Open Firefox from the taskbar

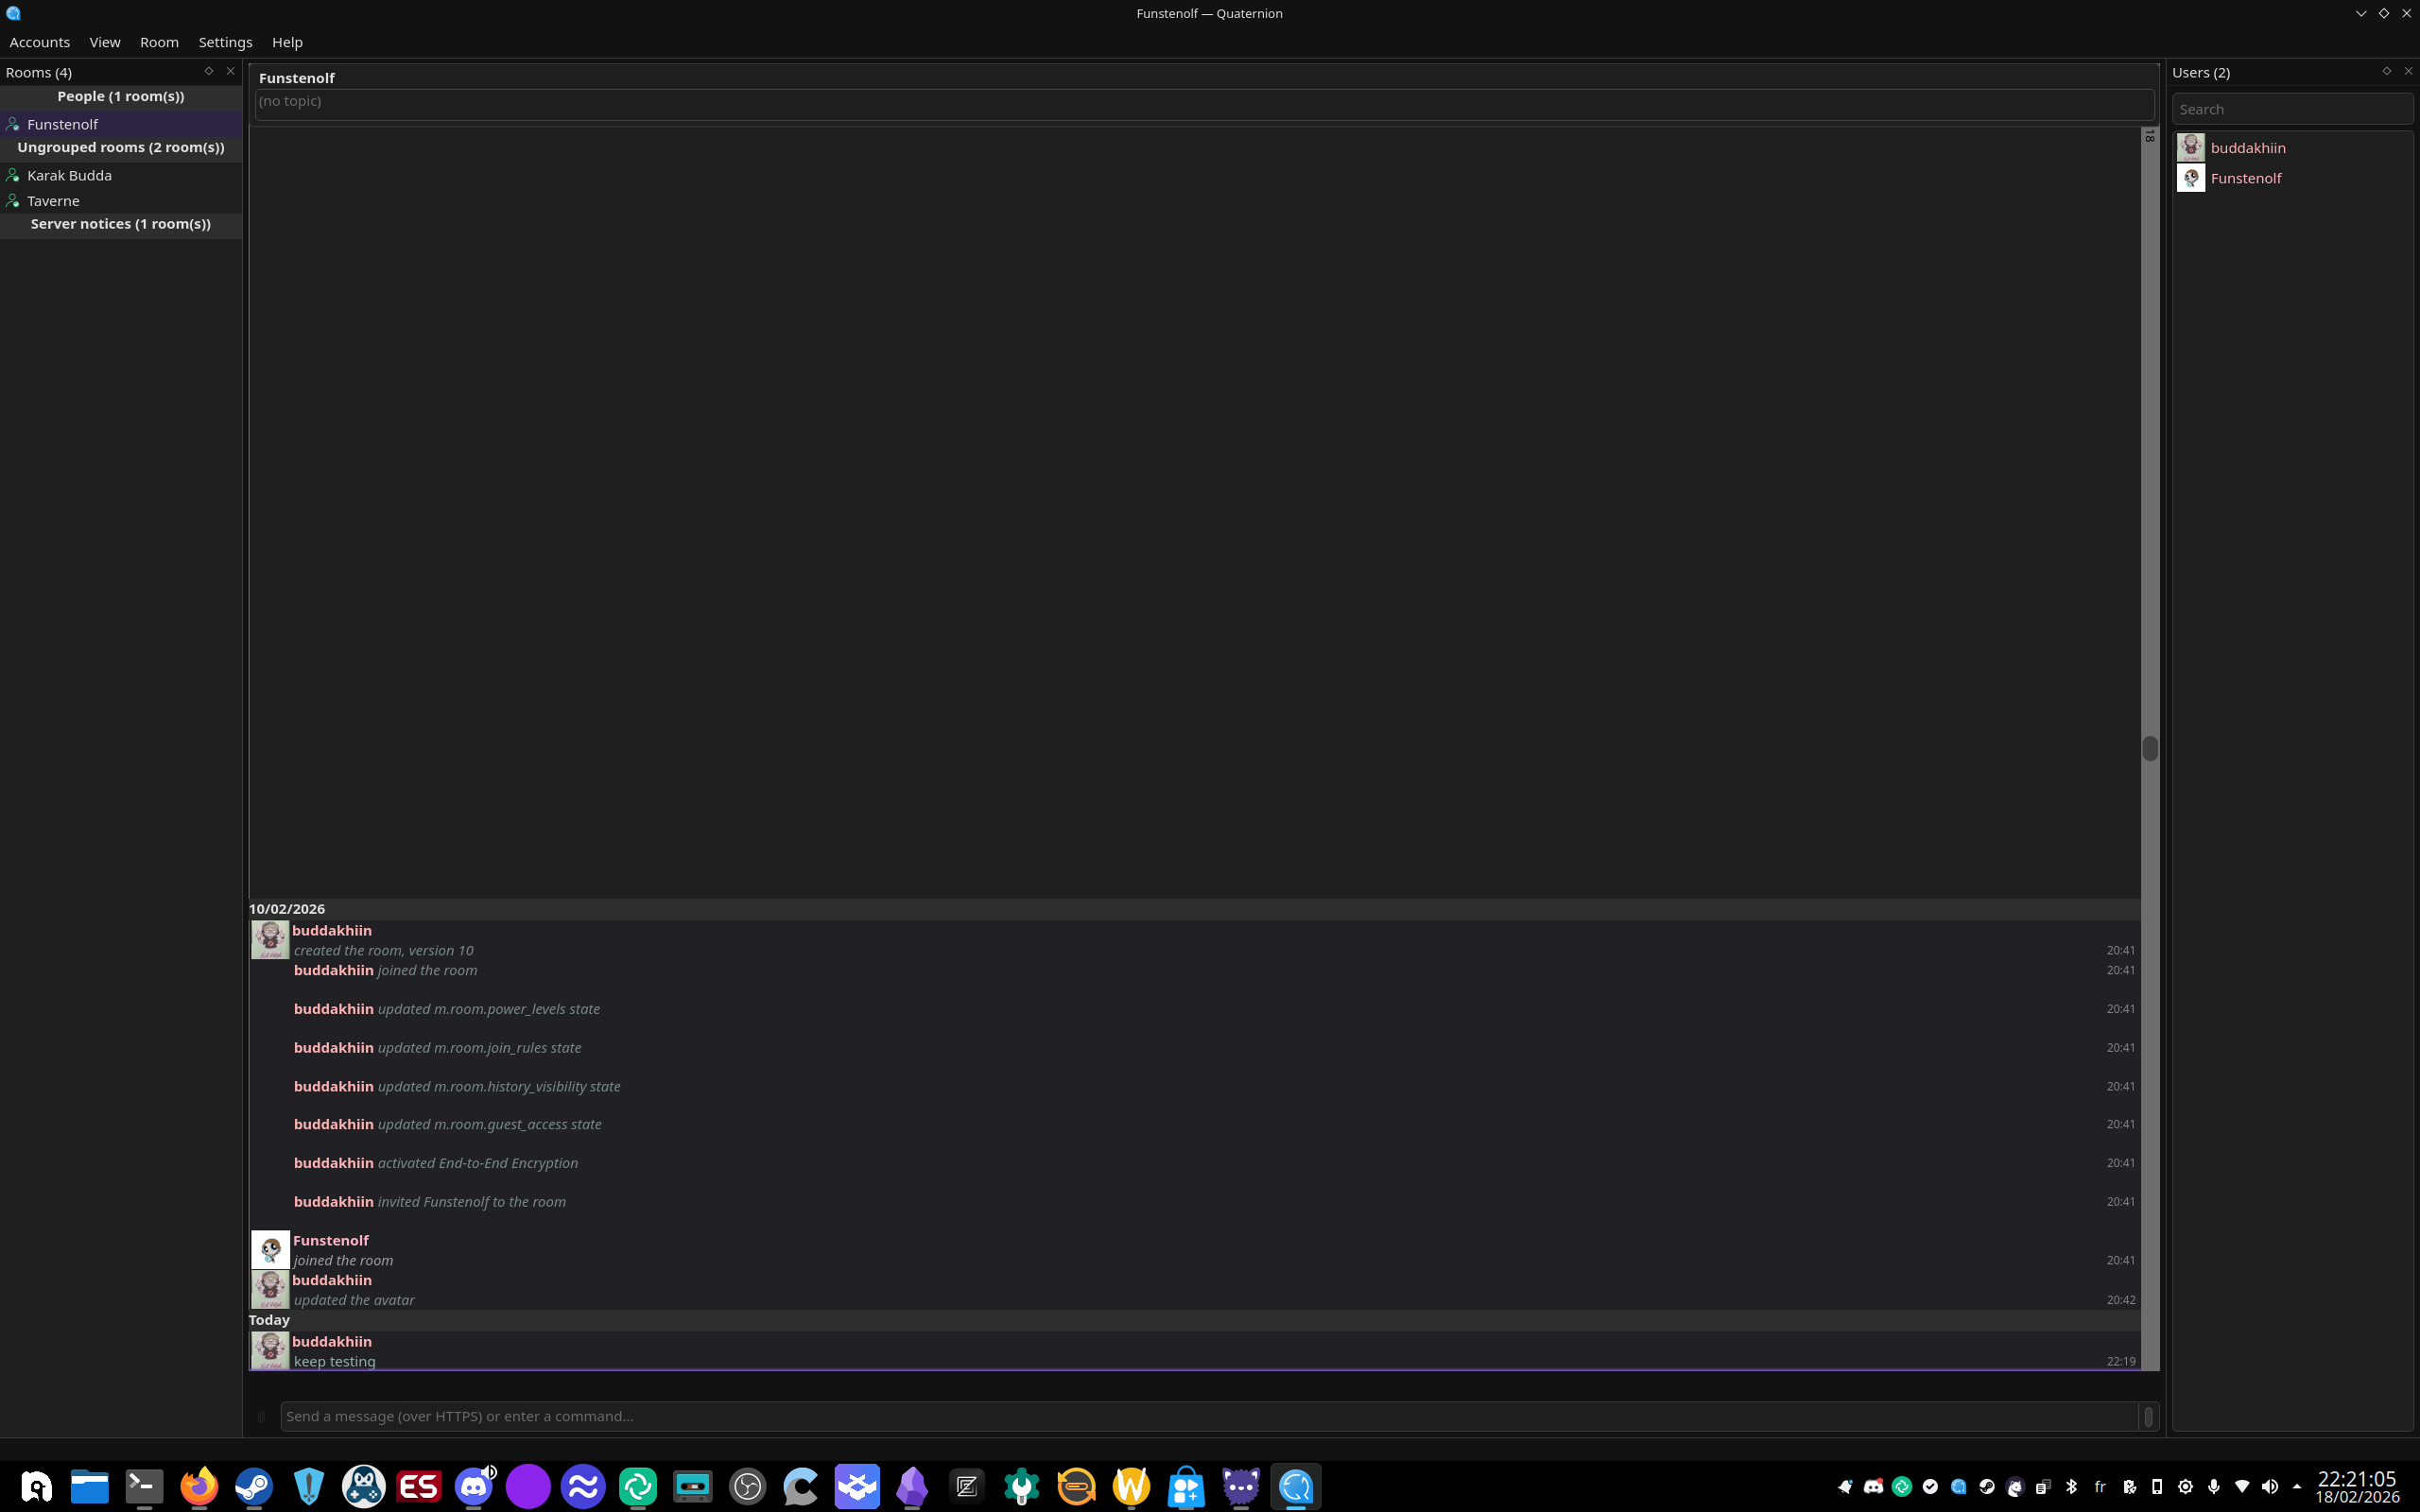(199, 1487)
